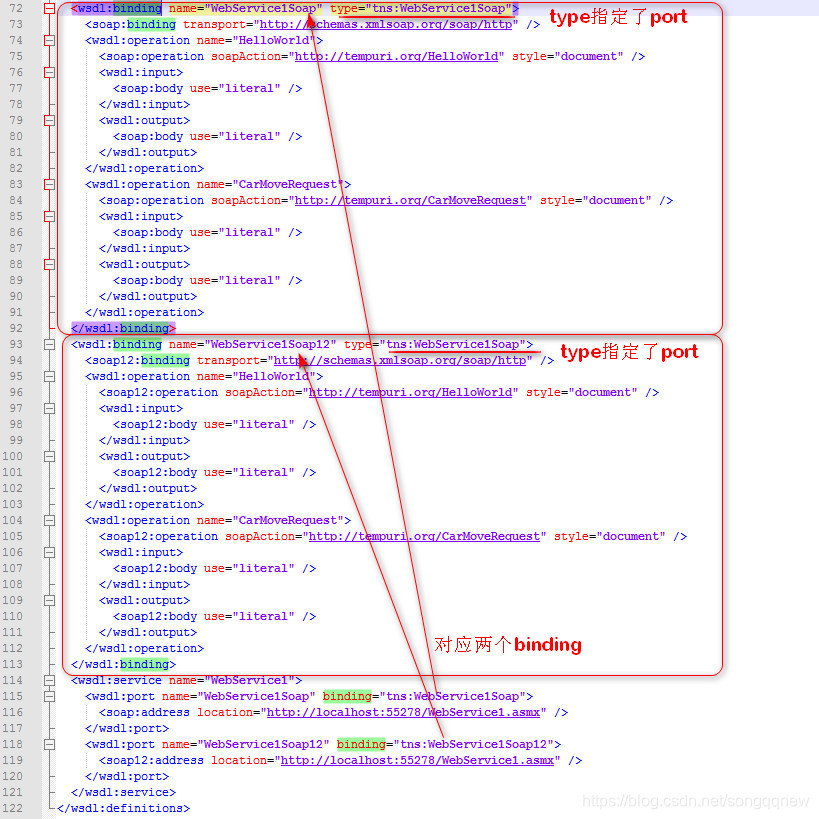Collapse the HelloWorld operation fold on line 74
Image resolution: width=819 pixels, height=819 pixels.
click(50, 40)
